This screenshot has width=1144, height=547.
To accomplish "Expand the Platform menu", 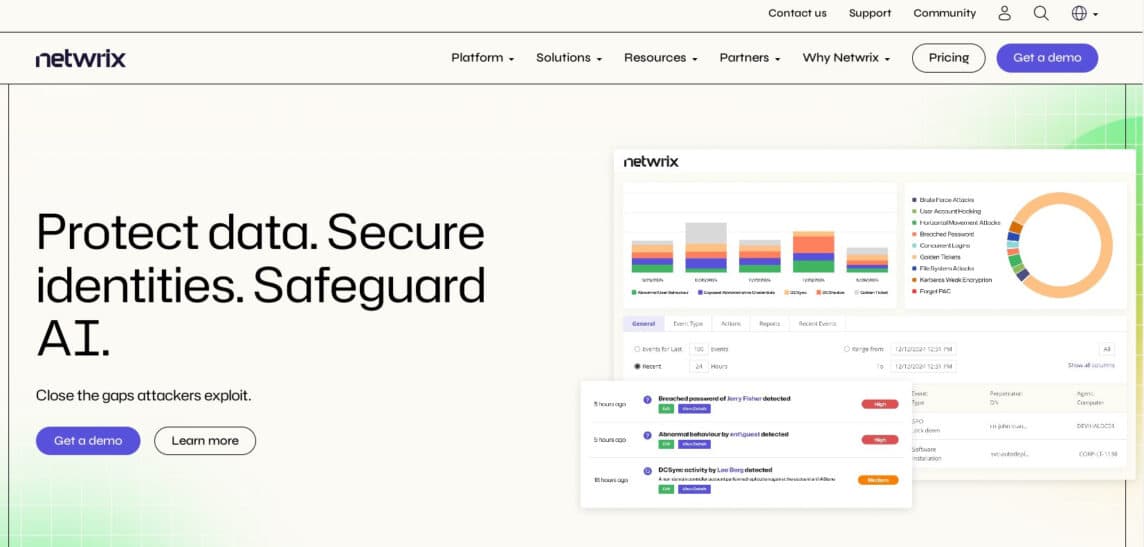I will 482,58.
